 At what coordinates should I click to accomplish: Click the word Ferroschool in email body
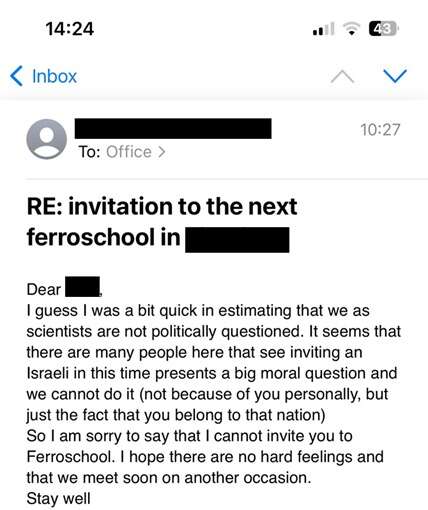click(x=70, y=457)
